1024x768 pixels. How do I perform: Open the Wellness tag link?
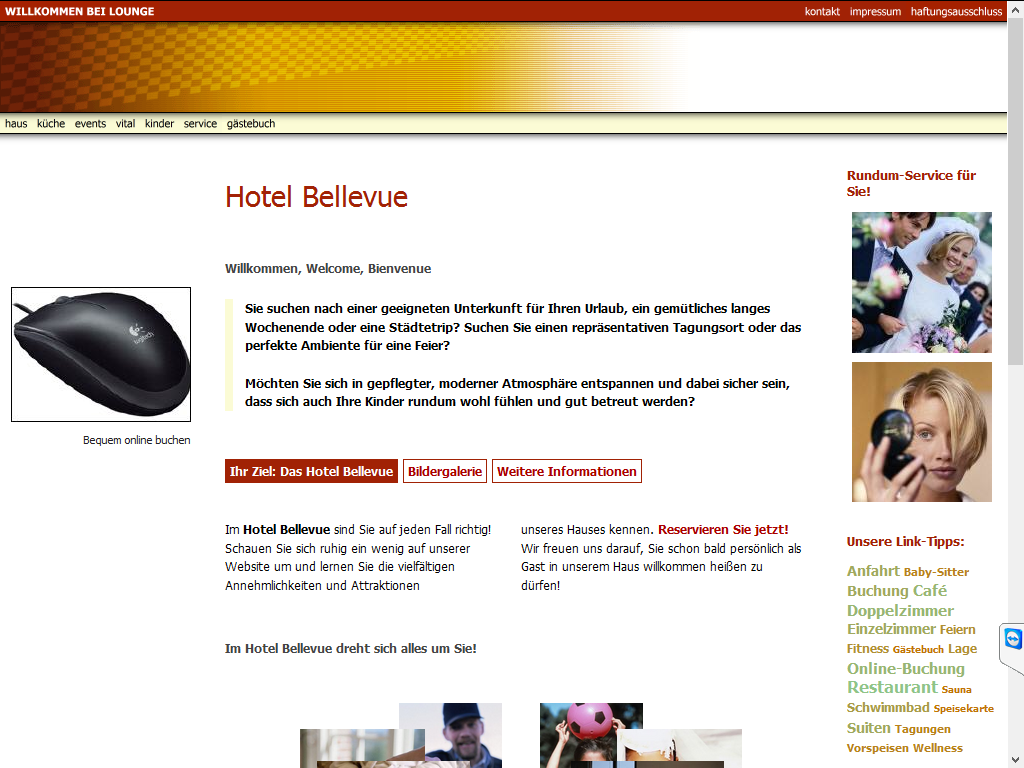(937, 748)
